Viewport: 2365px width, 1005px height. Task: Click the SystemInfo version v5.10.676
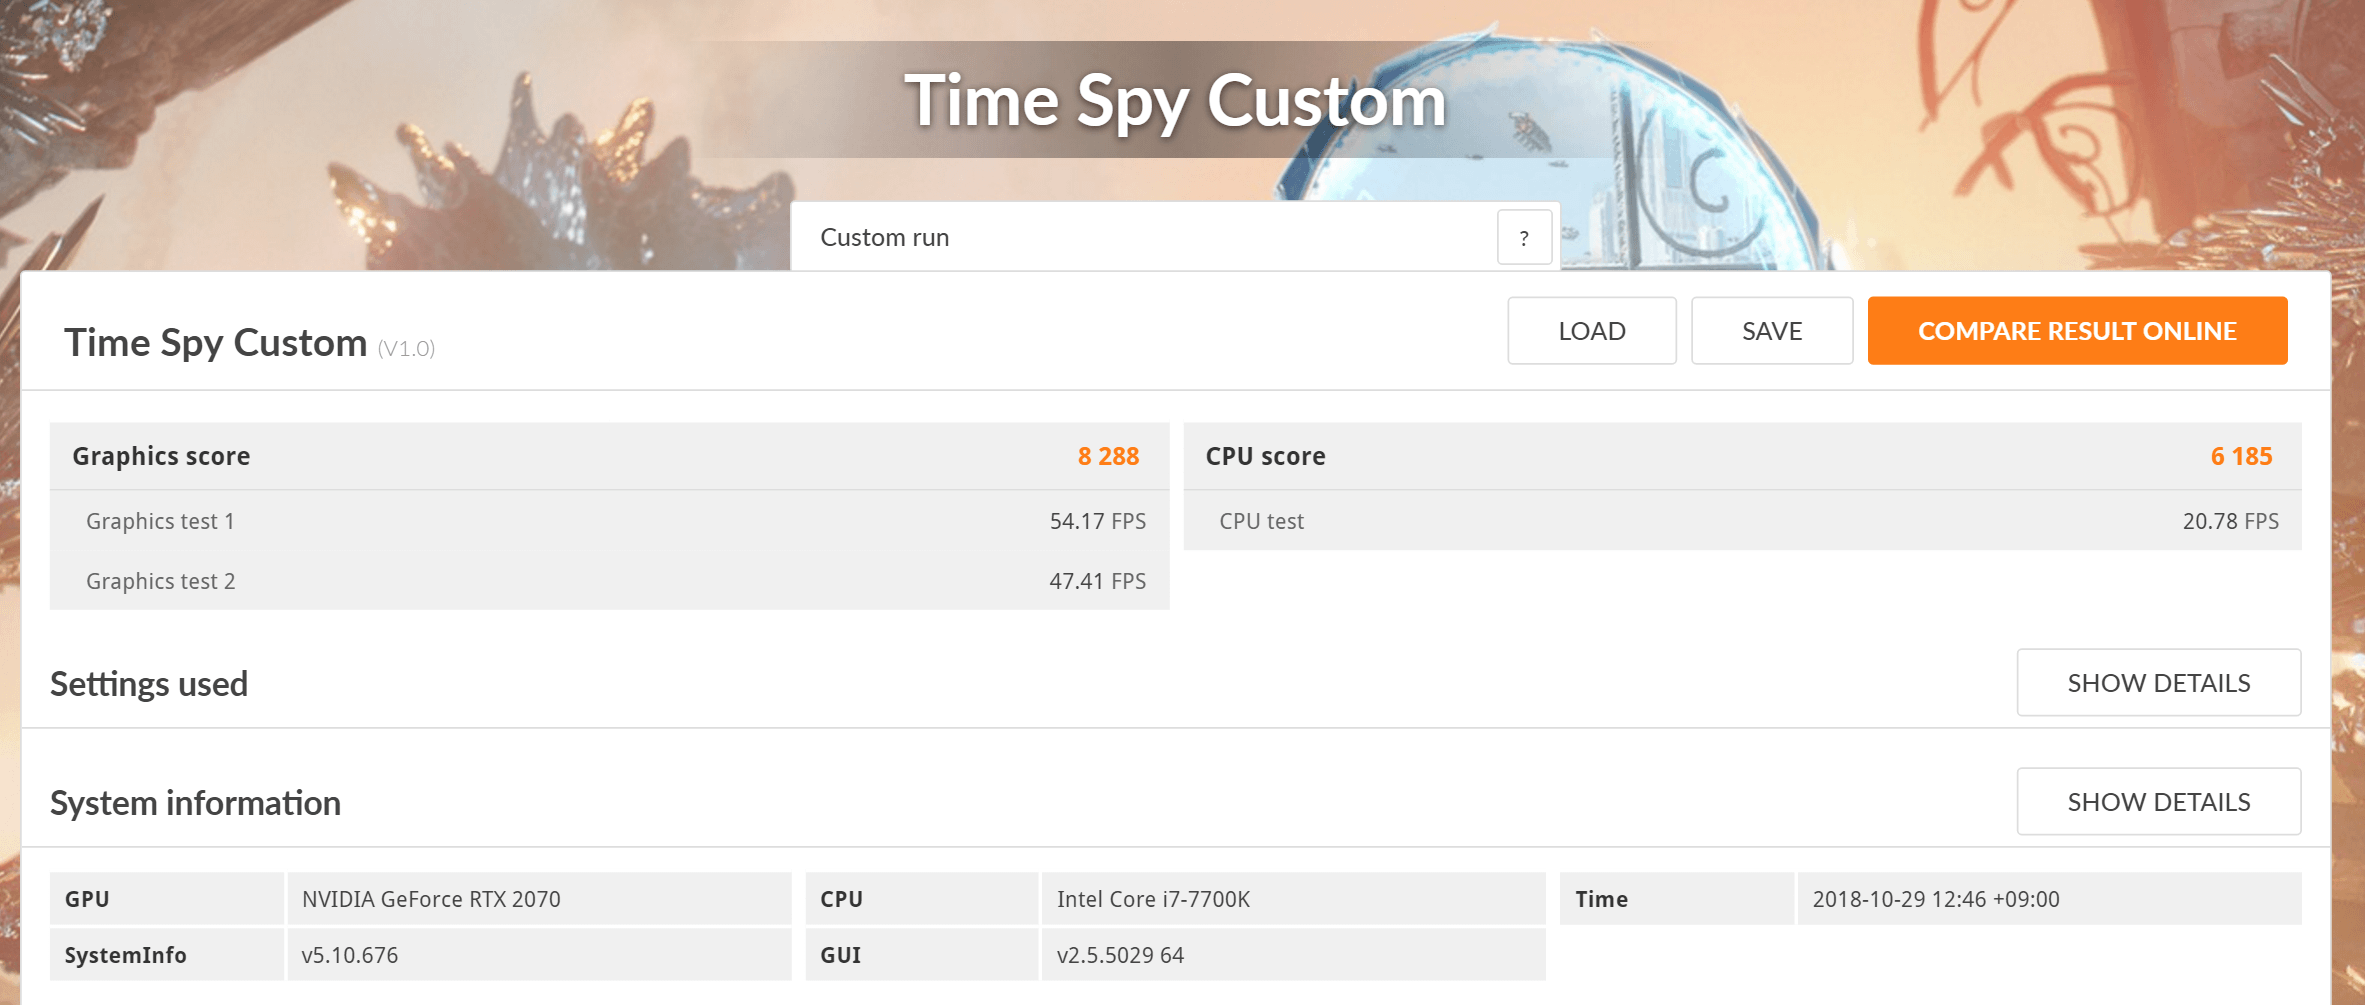tap(350, 955)
